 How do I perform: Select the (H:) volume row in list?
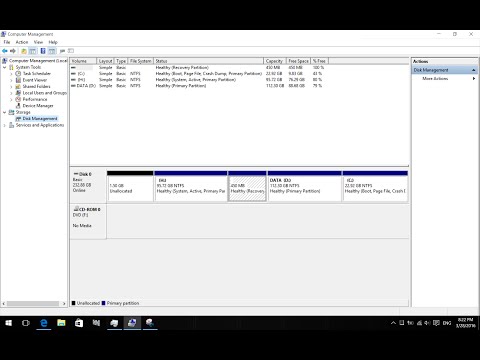pyautogui.click(x=199, y=80)
